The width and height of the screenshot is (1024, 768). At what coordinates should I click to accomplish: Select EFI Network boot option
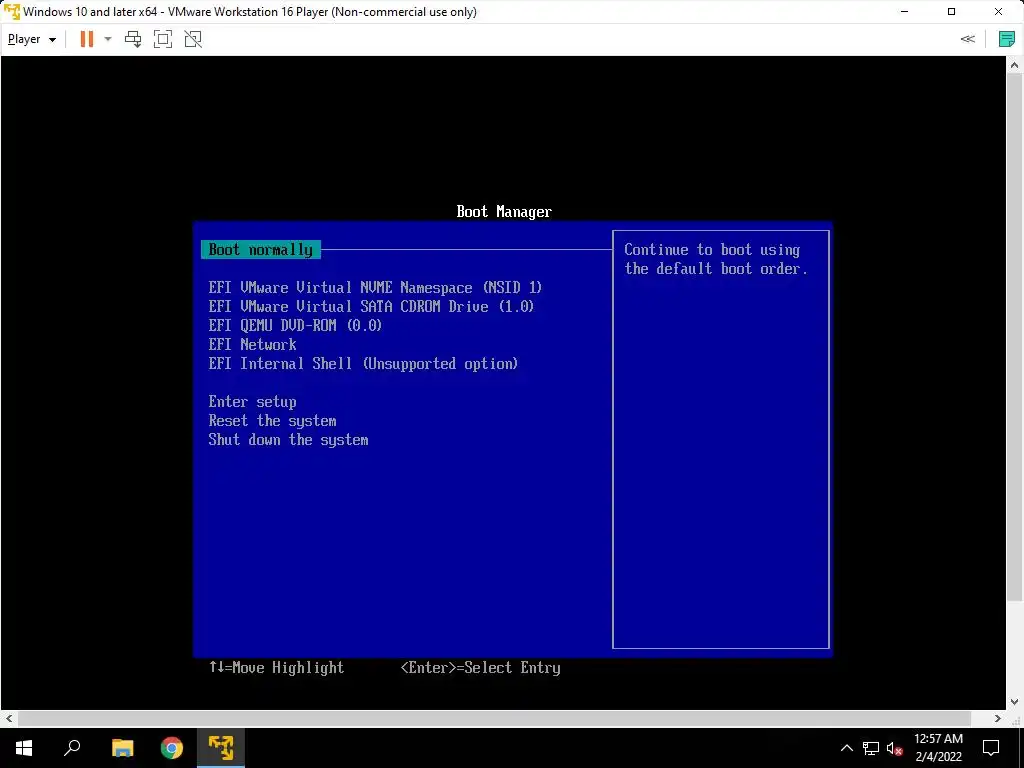(x=252, y=344)
